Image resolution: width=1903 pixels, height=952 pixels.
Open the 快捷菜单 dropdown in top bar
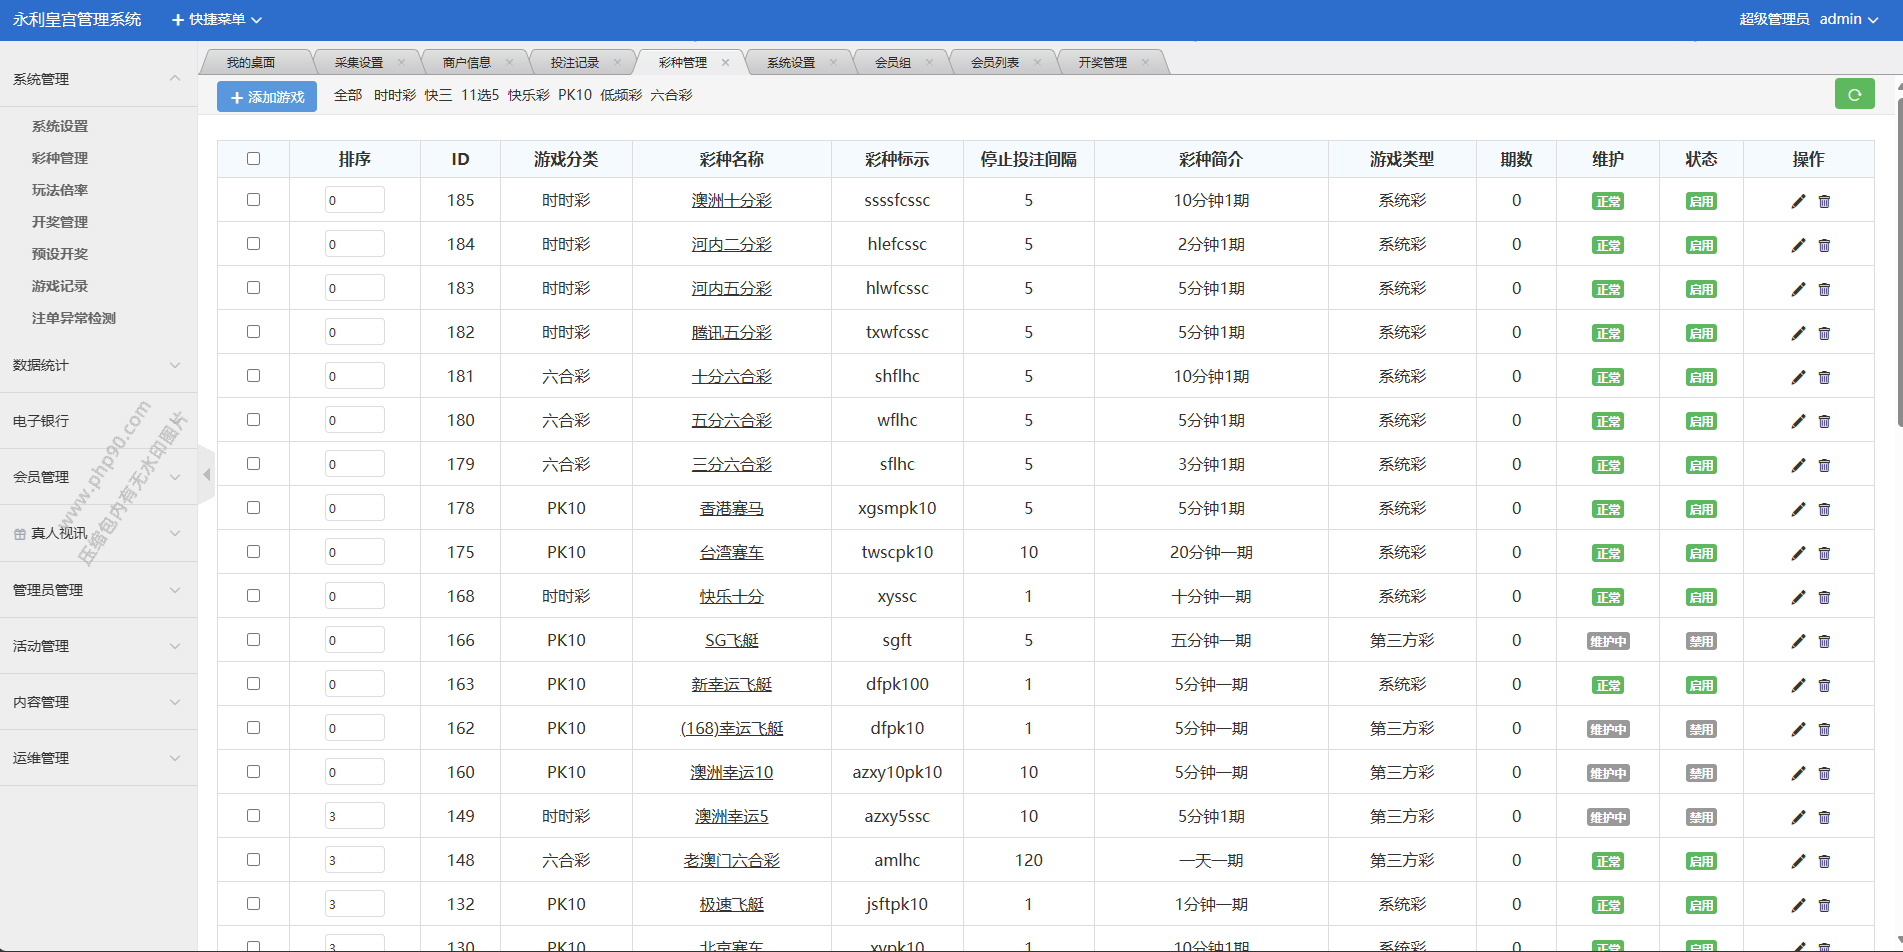[217, 19]
